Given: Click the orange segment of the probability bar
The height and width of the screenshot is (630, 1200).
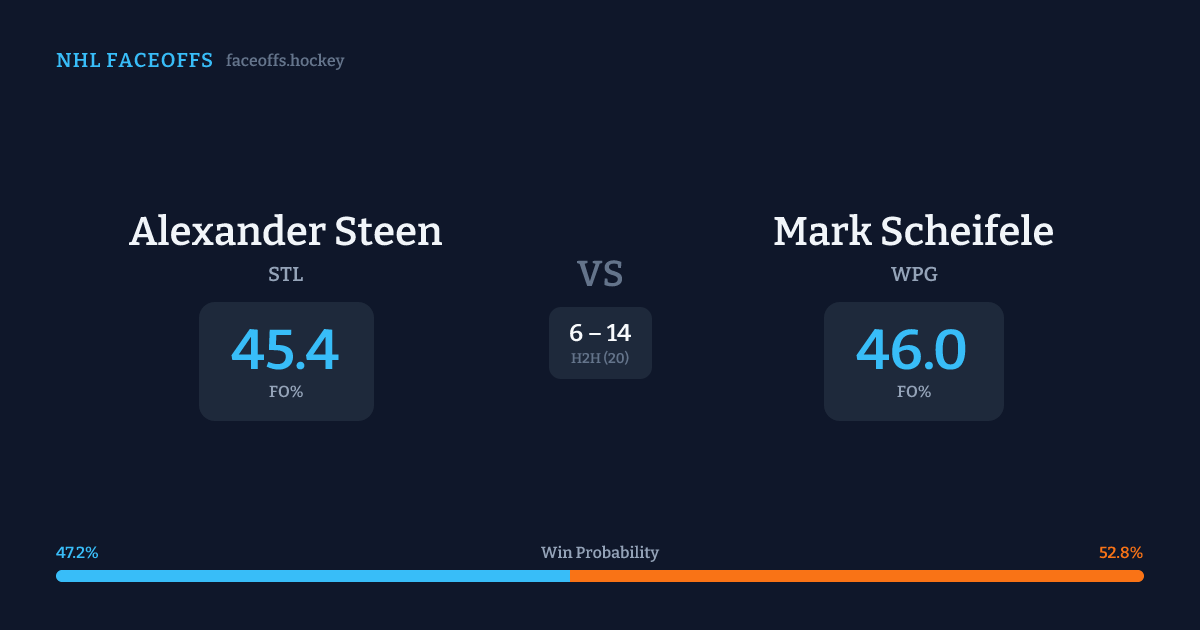Looking at the screenshot, I should [x=856, y=576].
